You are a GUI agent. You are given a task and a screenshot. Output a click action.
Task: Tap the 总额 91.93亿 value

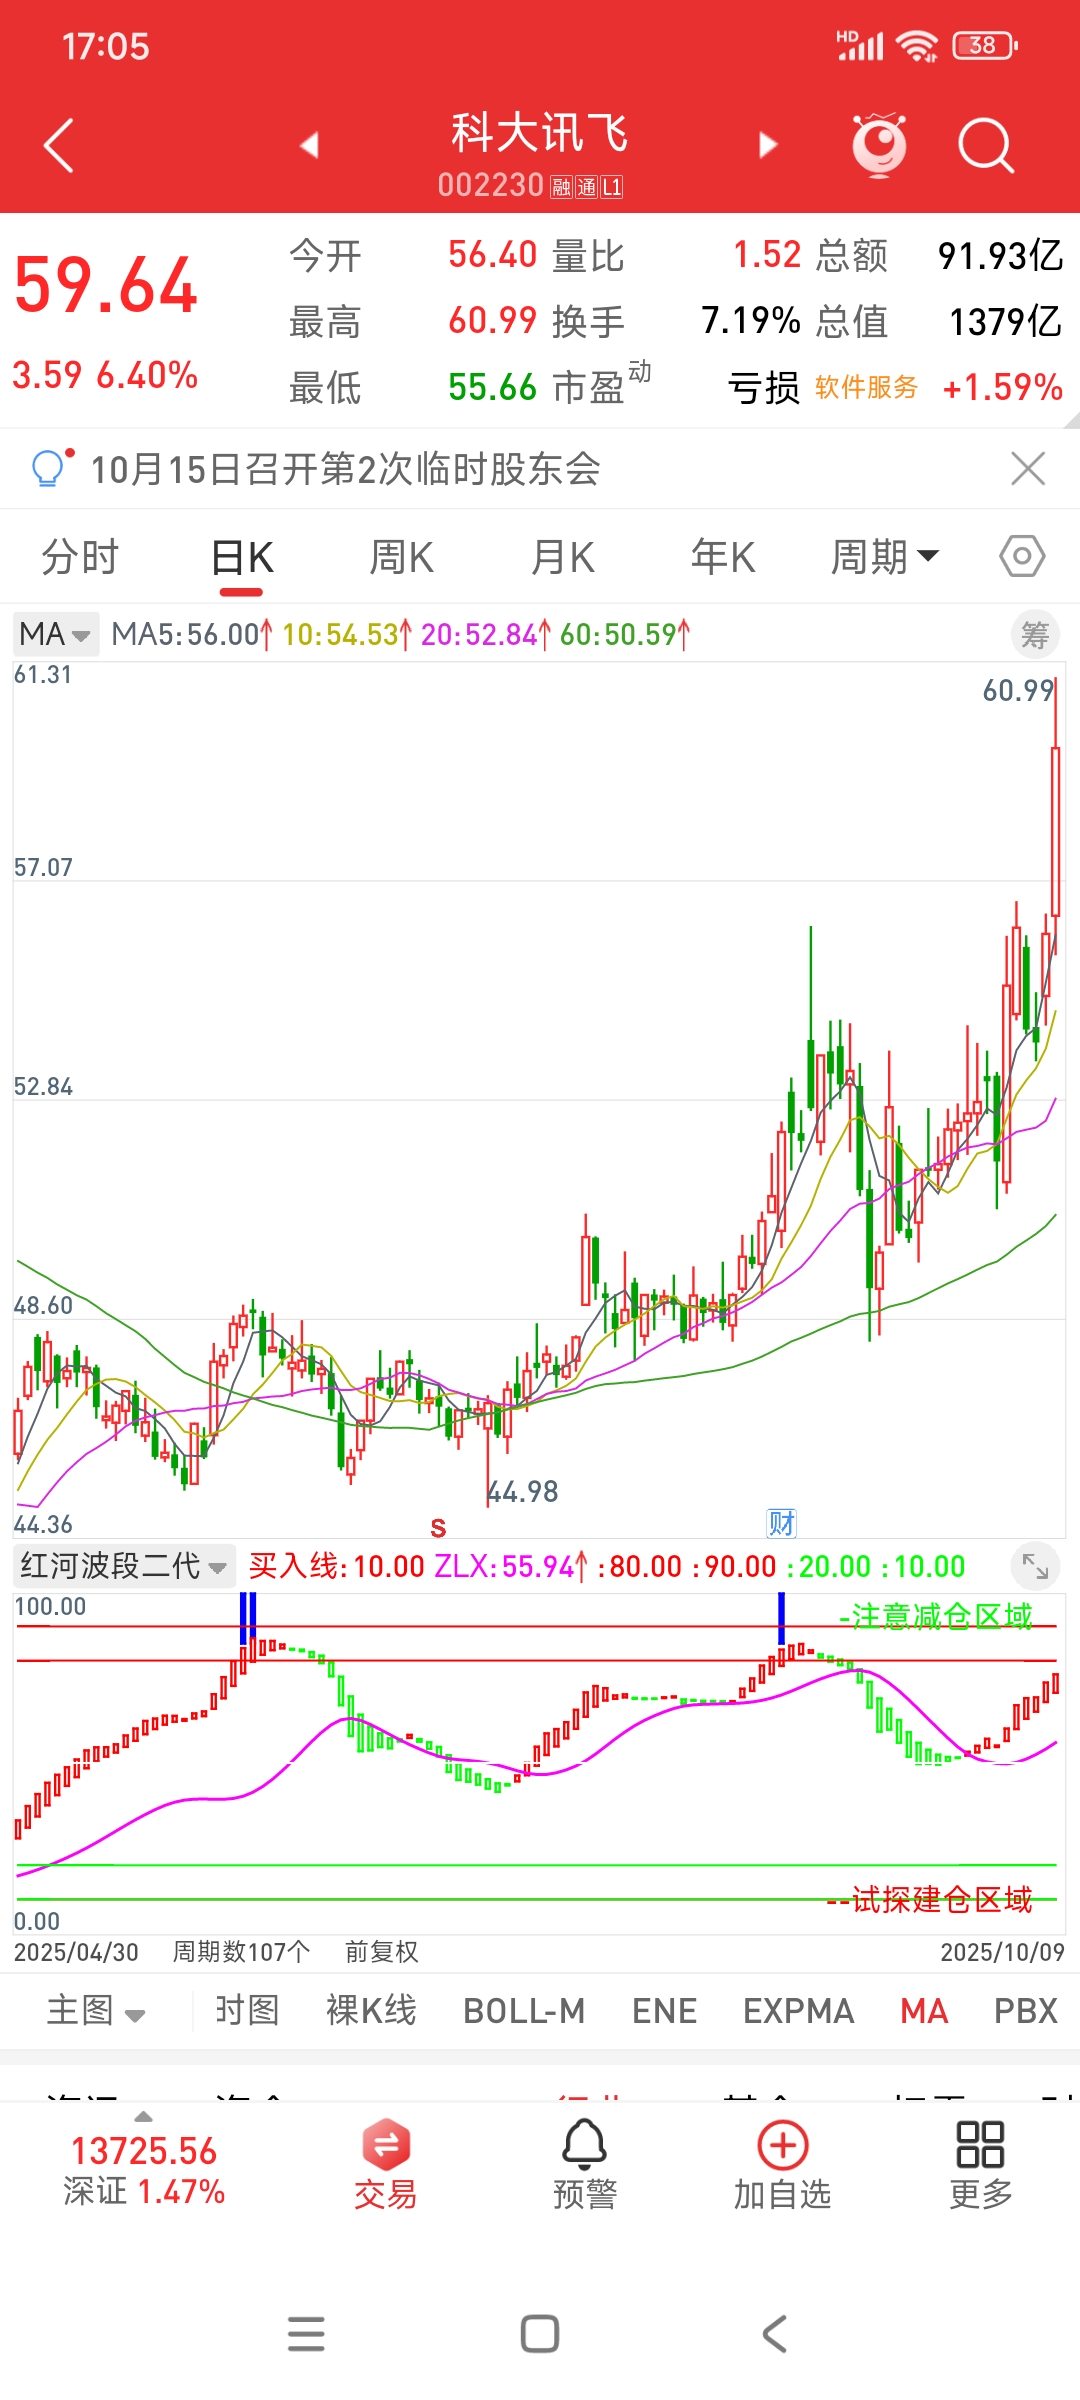[x=1000, y=255]
